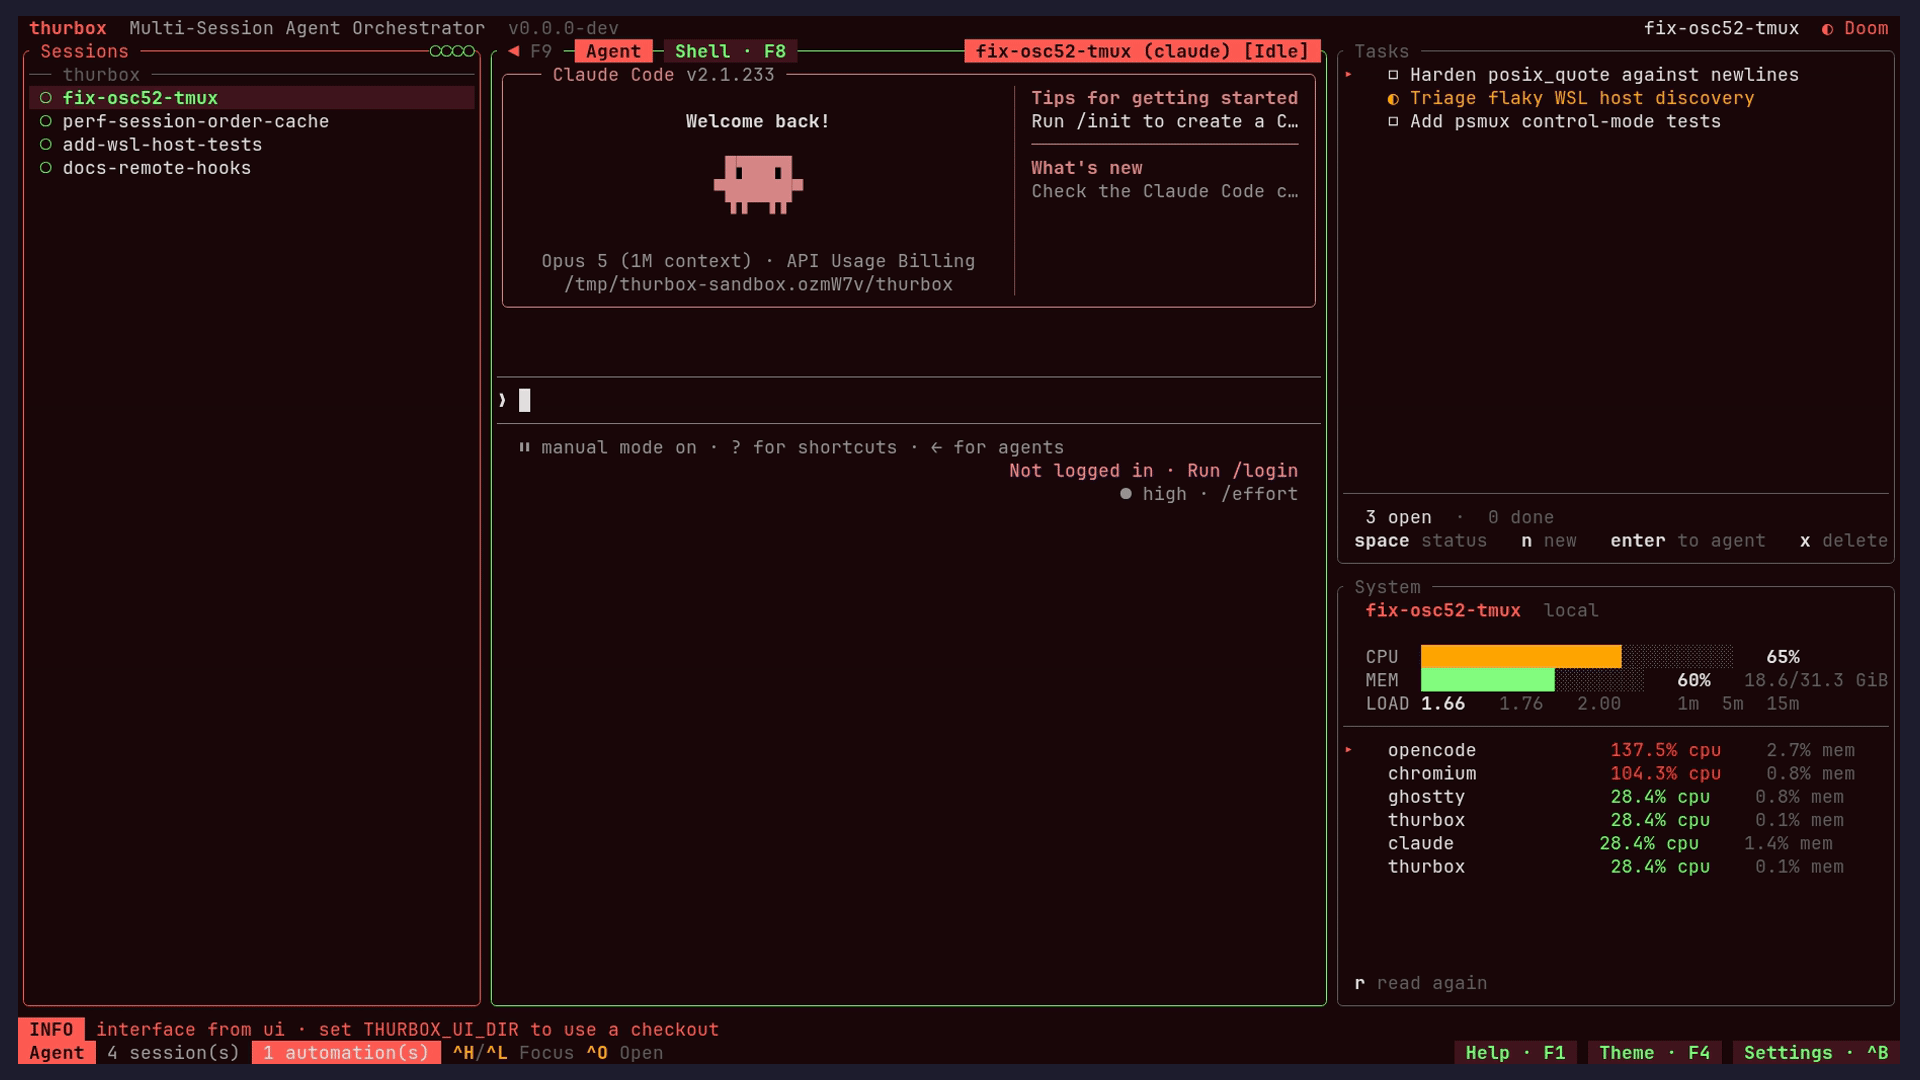Click the '^O Open' shortcut hint
Image resolution: width=1920 pixels, height=1080 pixels.
point(624,1053)
